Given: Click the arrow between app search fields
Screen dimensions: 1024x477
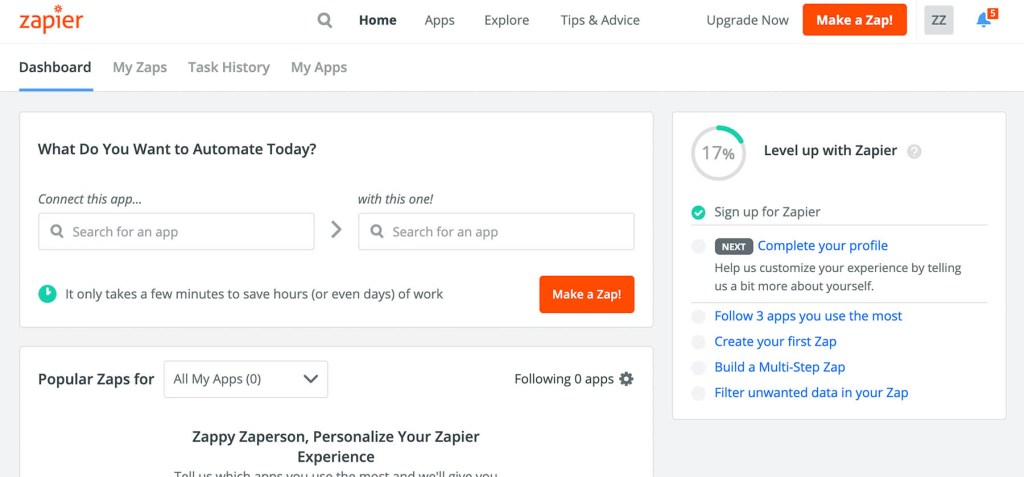Looking at the screenshot, I should click(x=336, y=230).
